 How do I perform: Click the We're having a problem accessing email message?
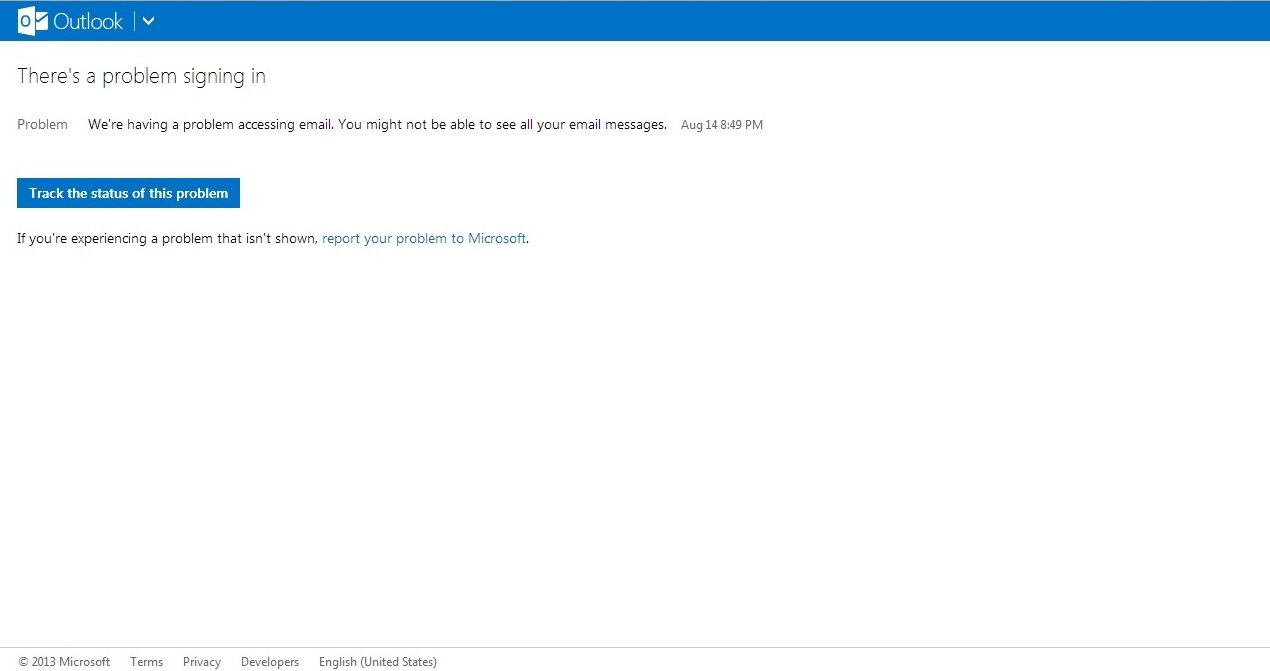[x=377, y=125]
